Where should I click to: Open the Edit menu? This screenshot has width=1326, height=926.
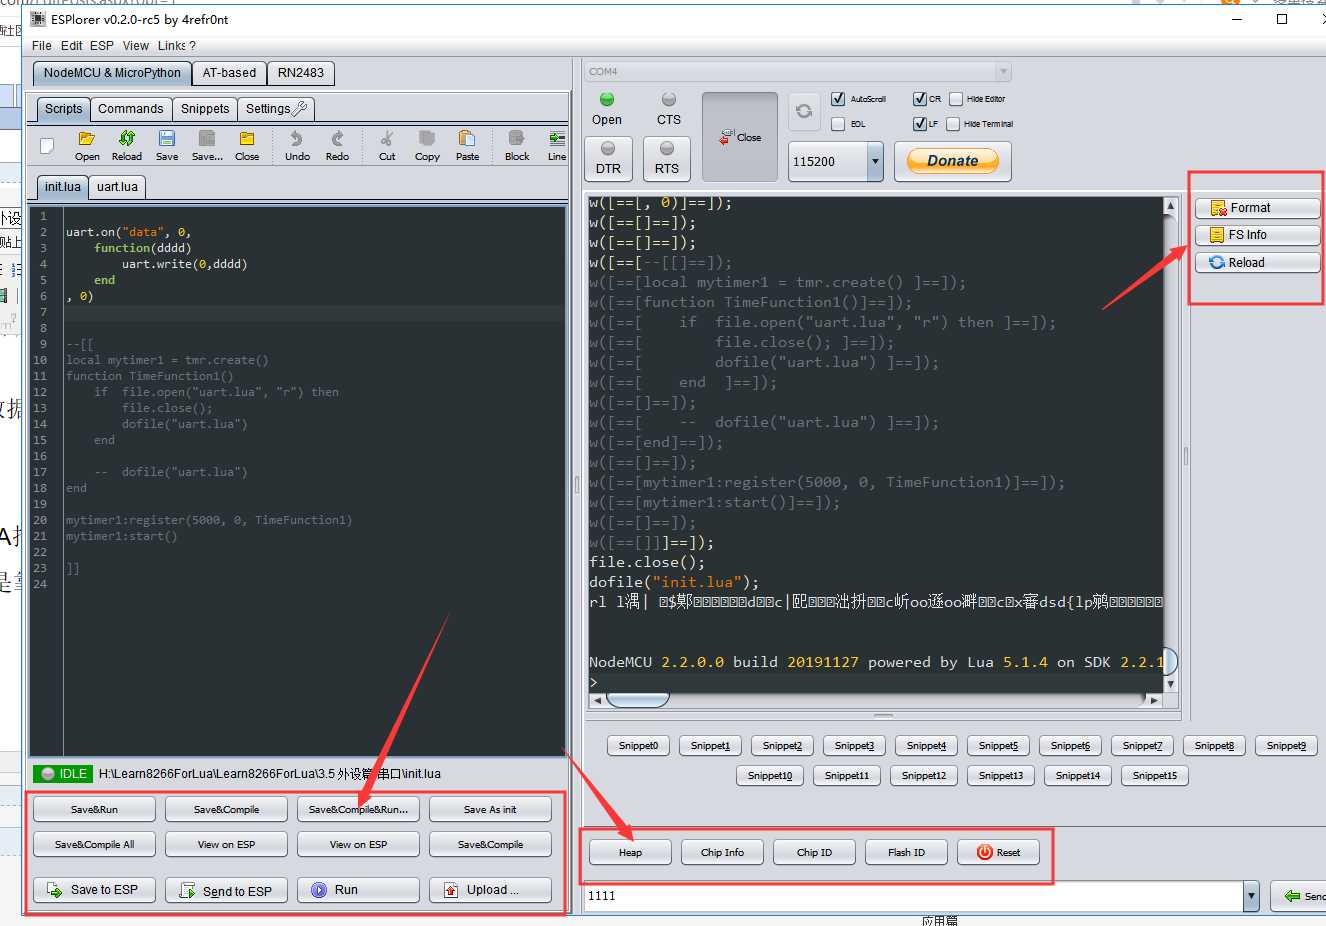72,46
